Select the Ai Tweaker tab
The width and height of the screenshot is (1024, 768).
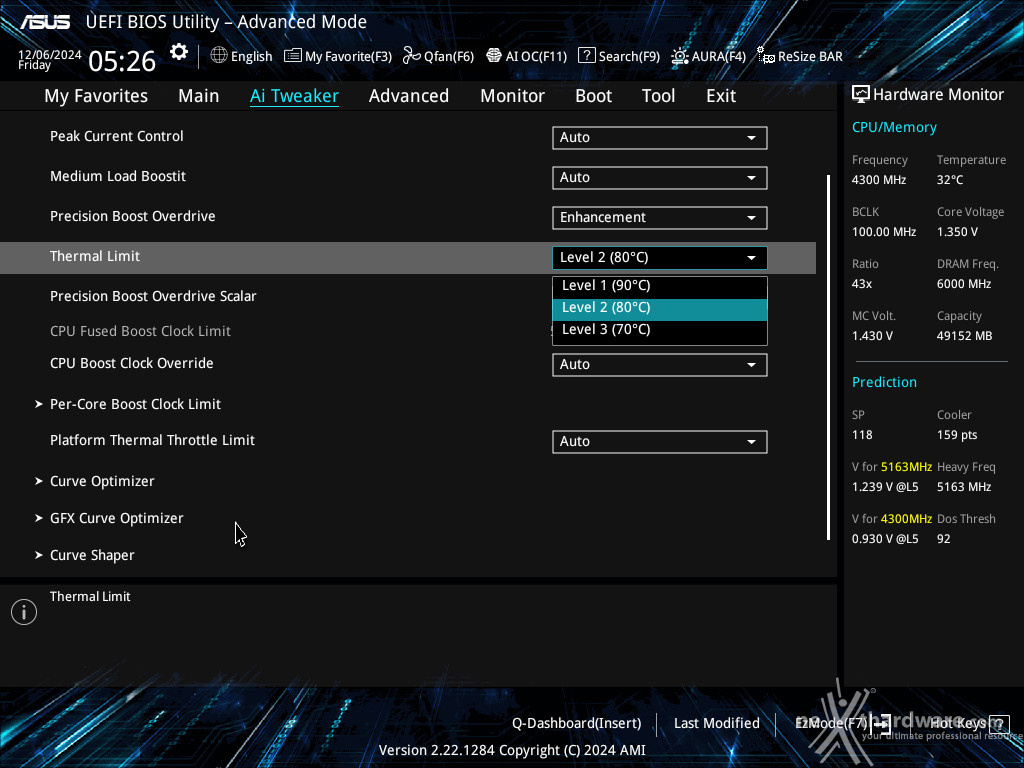294,96
